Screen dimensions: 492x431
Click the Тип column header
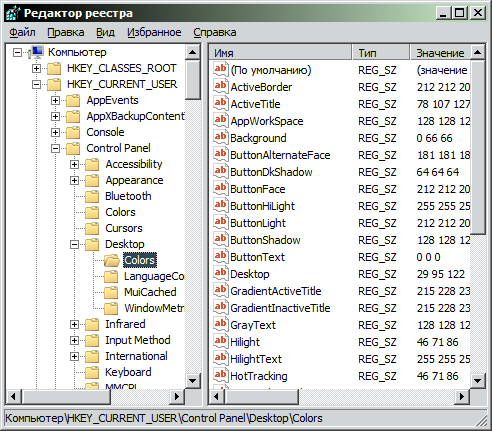381,53
